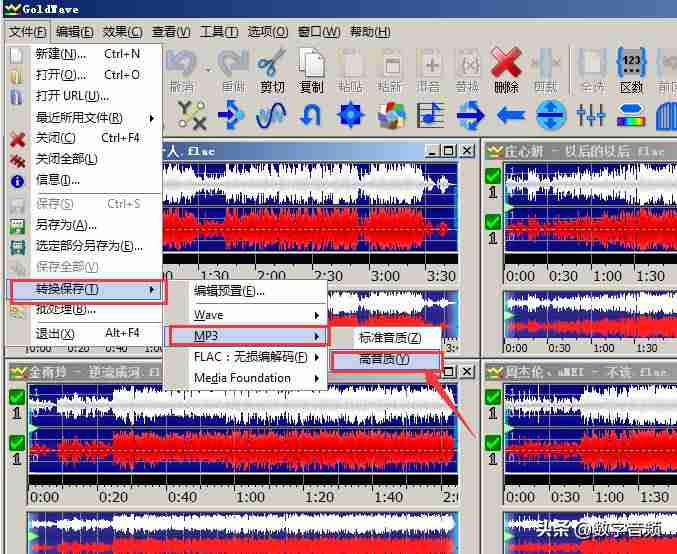This screenshot has height=554, width=677.
Task: Select 打开 URL(U)... in File menu
Action: [86, 96]
